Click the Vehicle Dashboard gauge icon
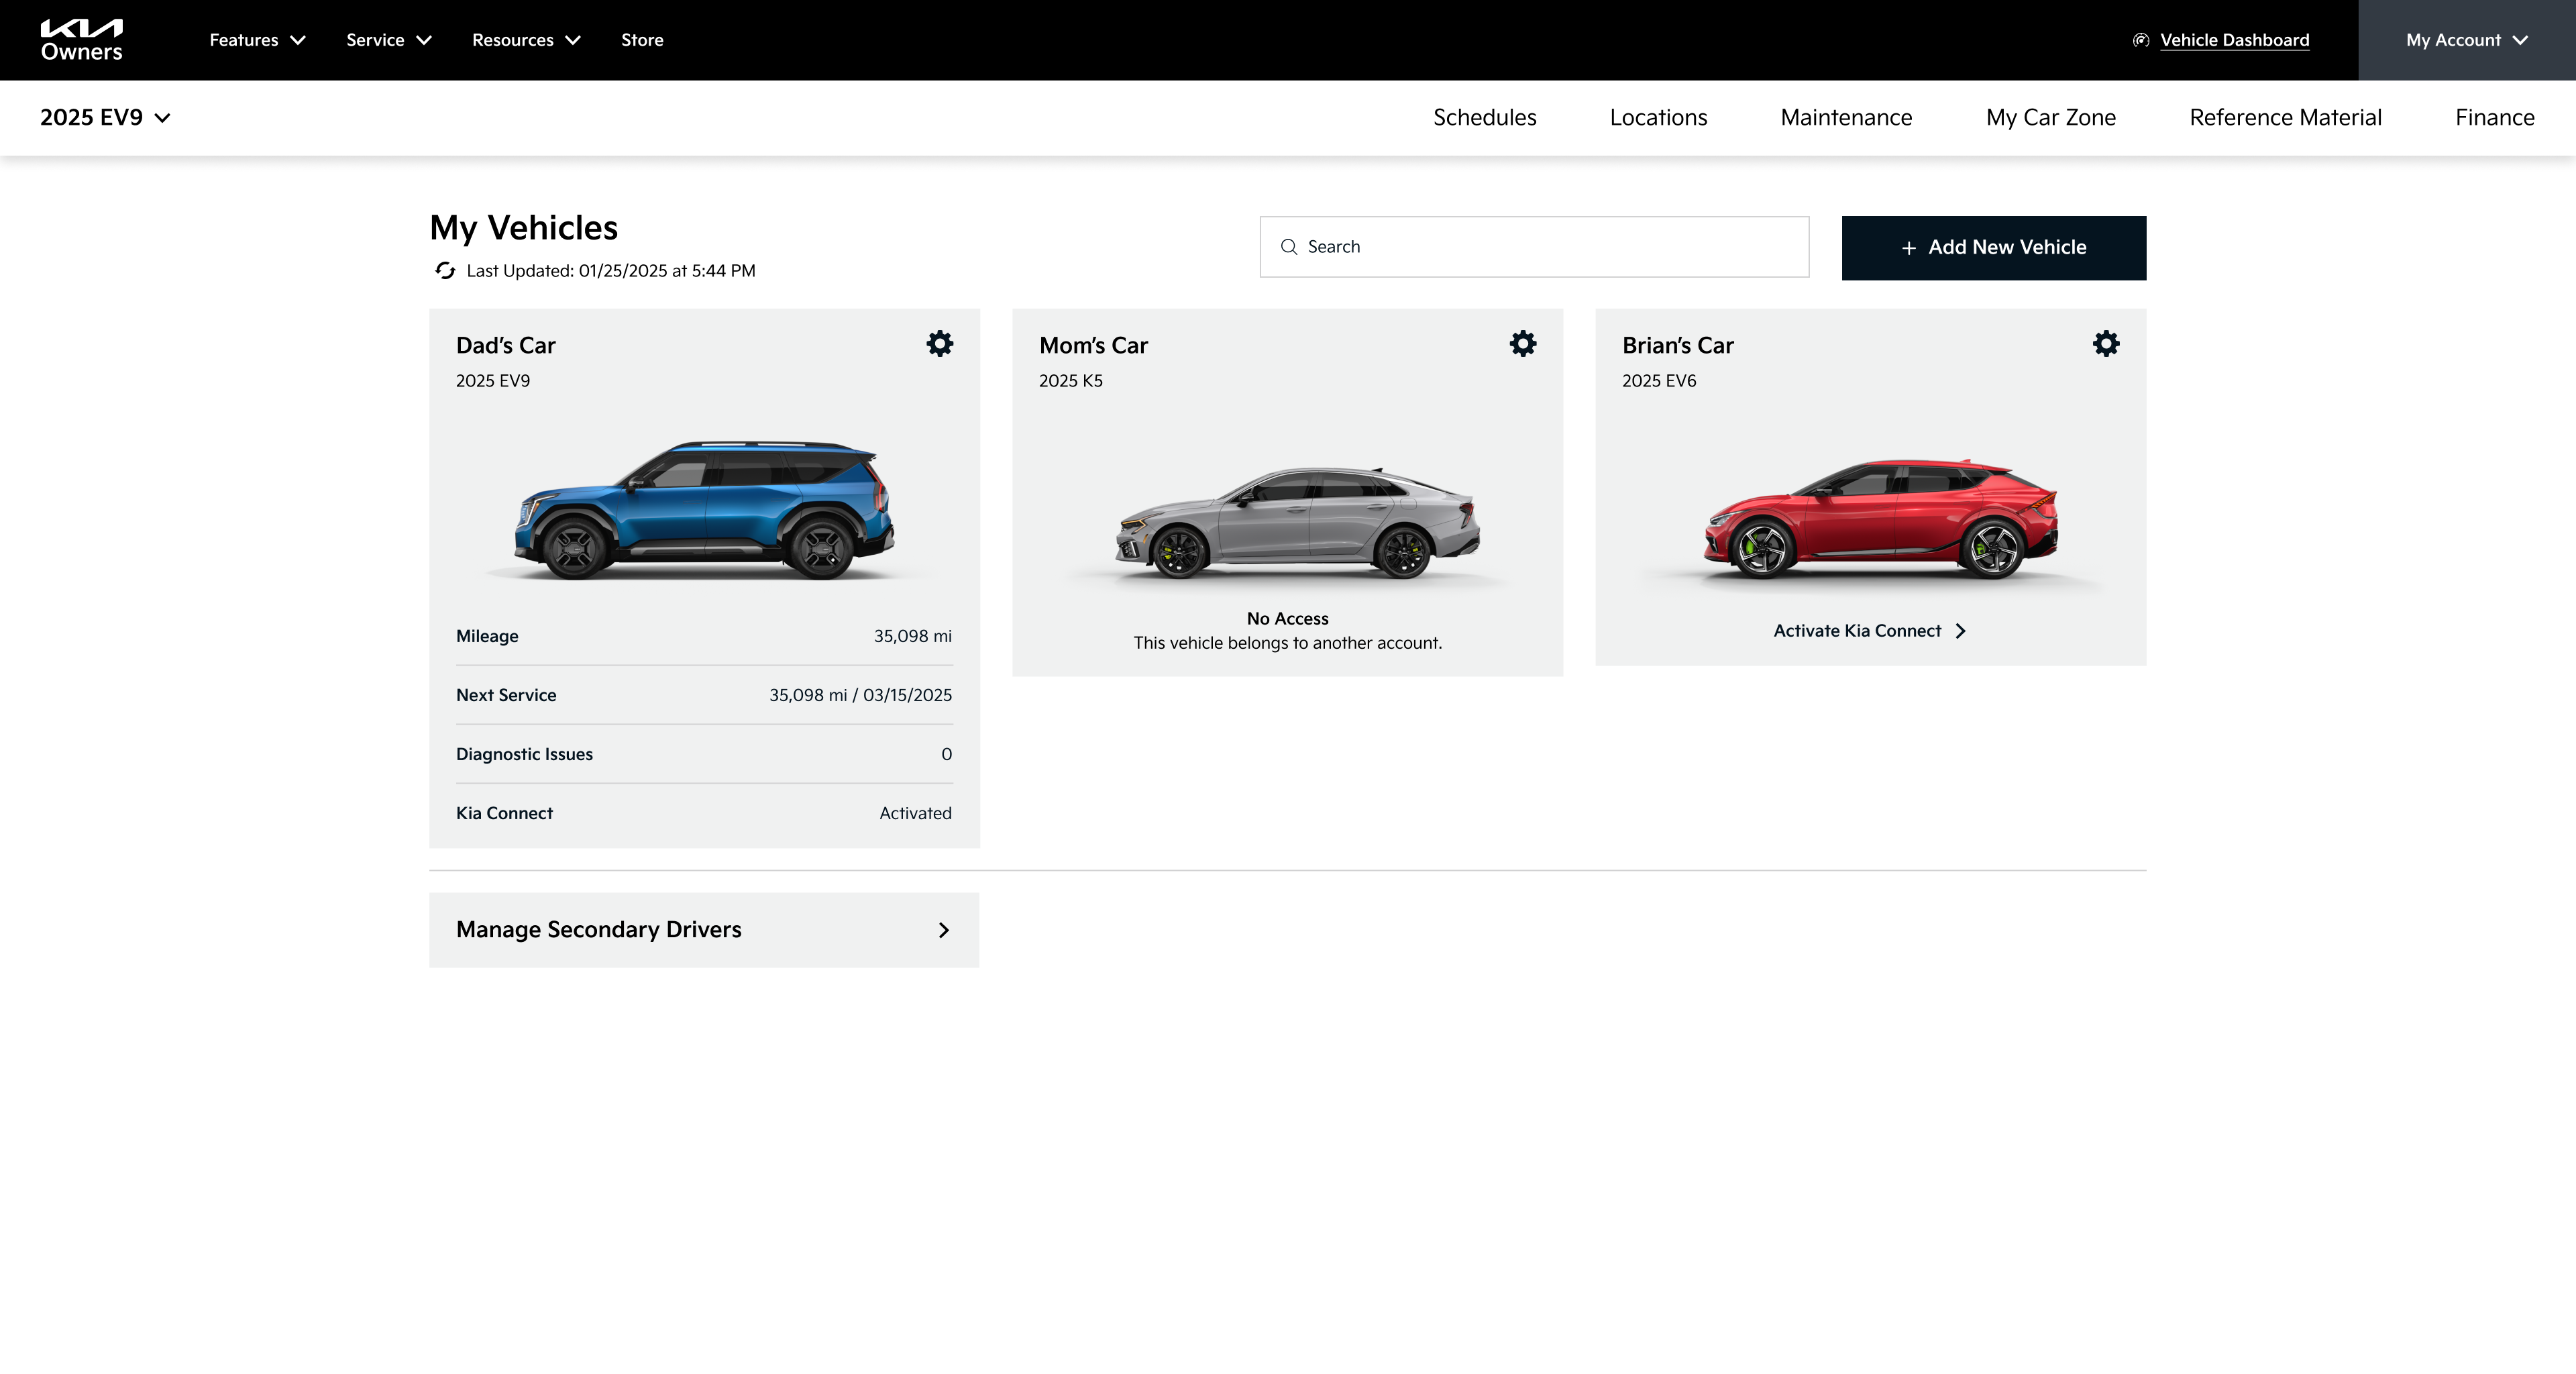The height and width of the screenshot is (1374, 2576). pyautogui.click(x=2140, y=40)
